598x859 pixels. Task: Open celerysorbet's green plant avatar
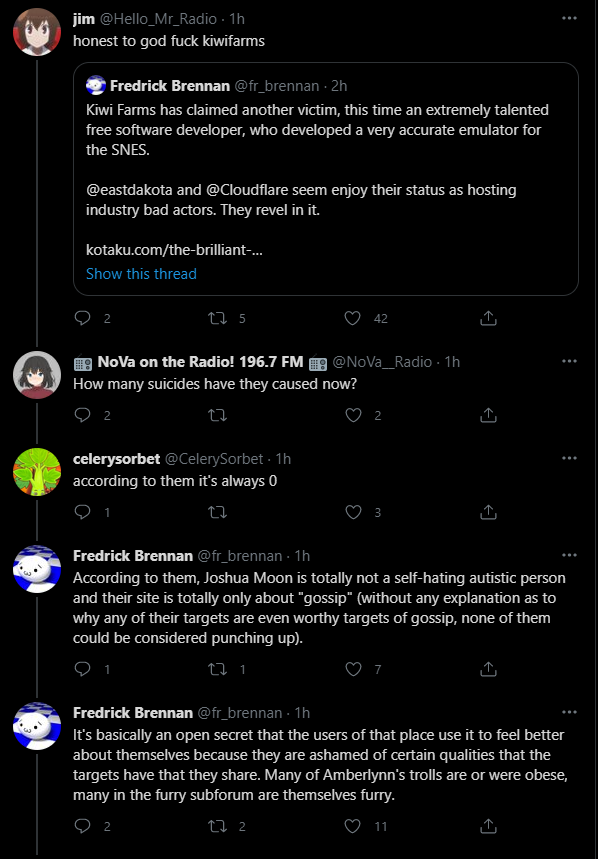(37, 472)
